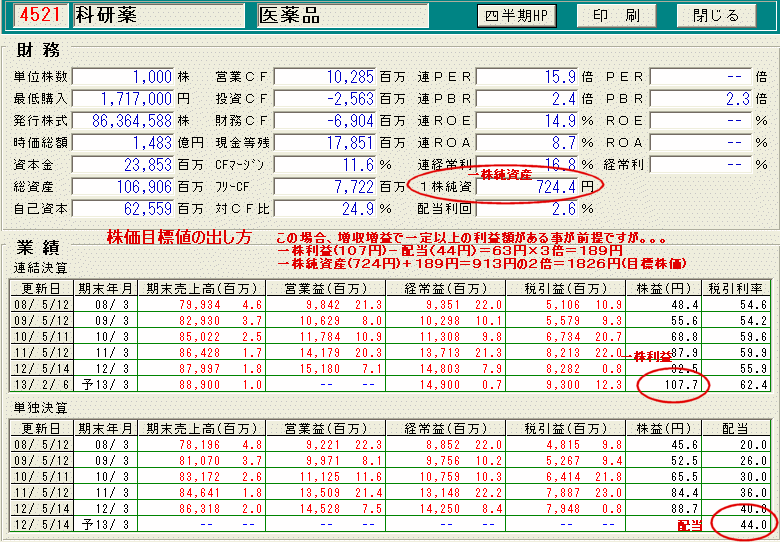Click standalone net profit 7,887
The height and width of the screenshot is (542, 780).
click(566, 493)
